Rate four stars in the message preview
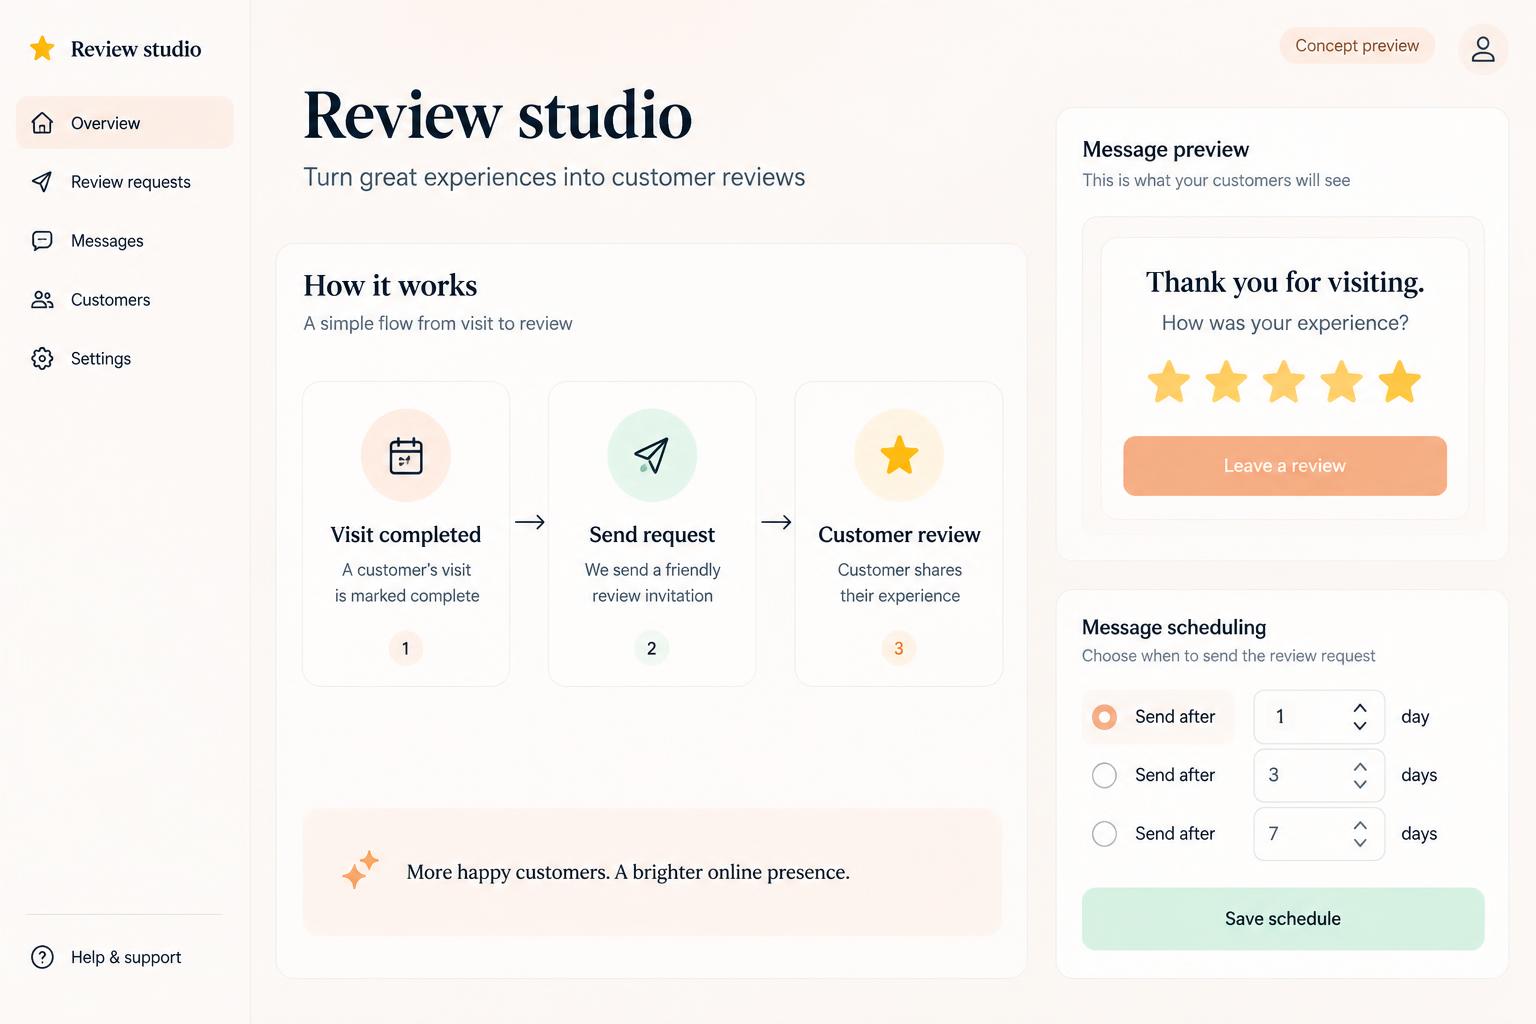 pyautogui.click(x=1342, y=382)
